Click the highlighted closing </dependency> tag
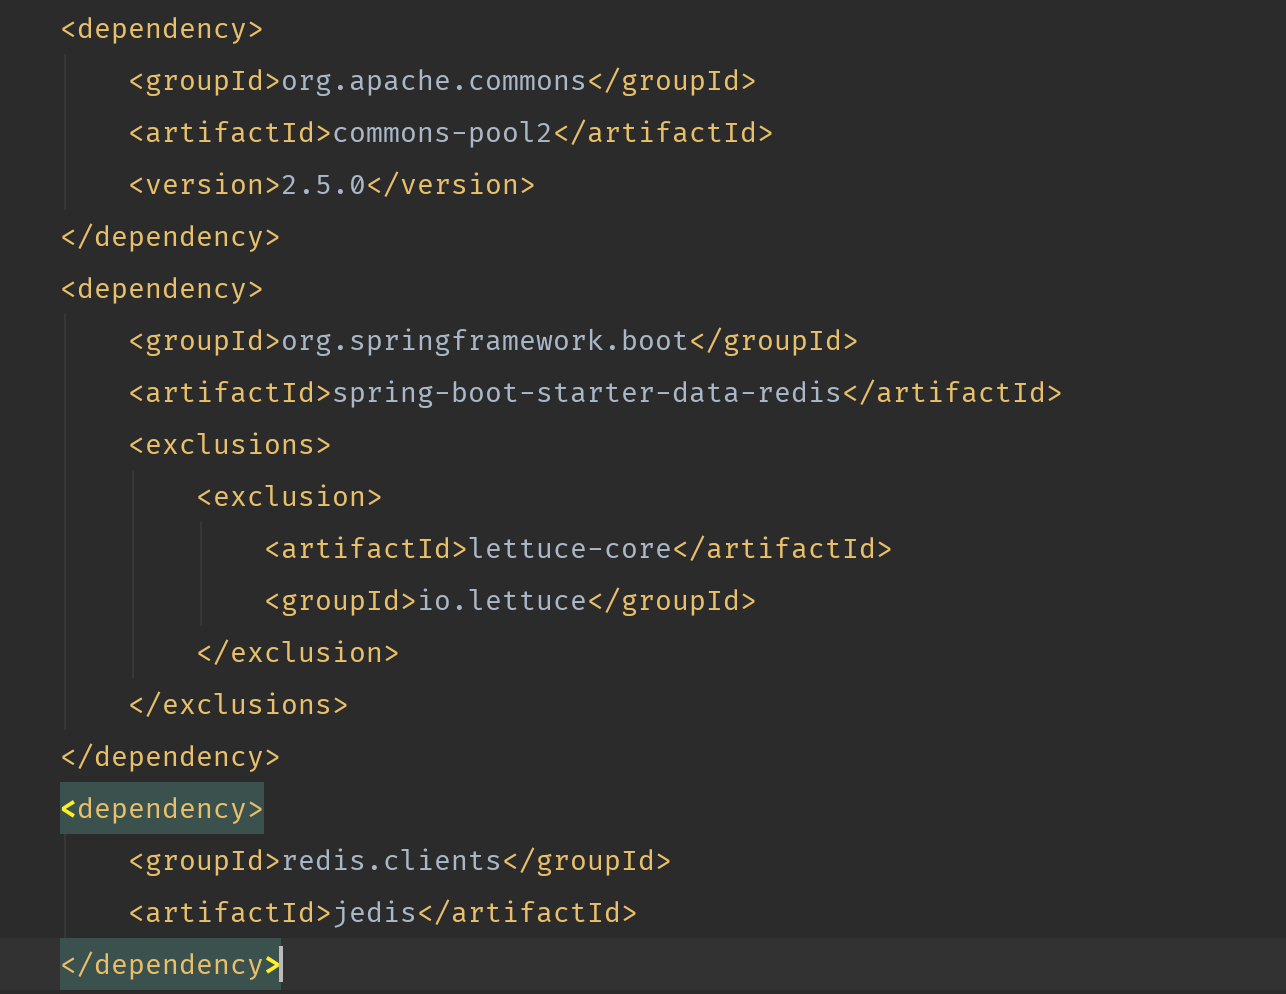This screenshot has height=994, width=1286. (171, 965)
